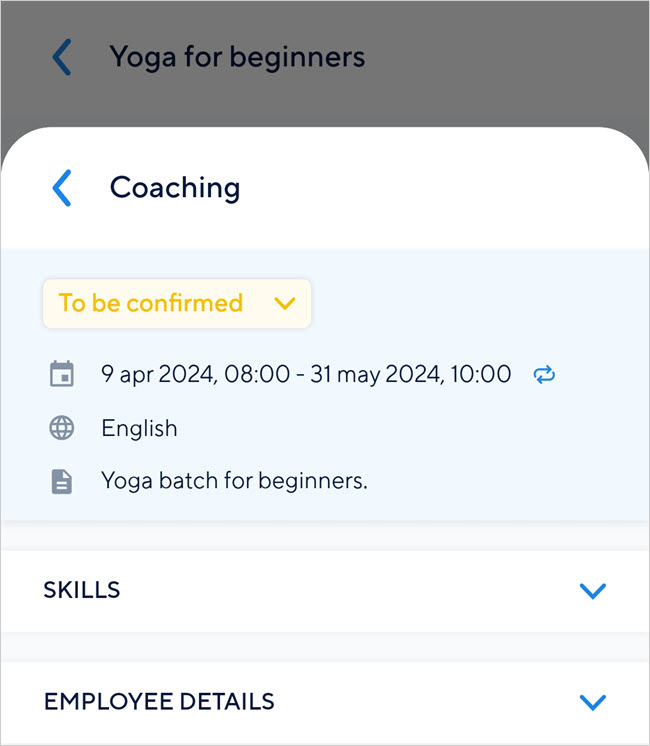Click the globe language icon
Screen dimensions: 650x746
coord(62,428)
